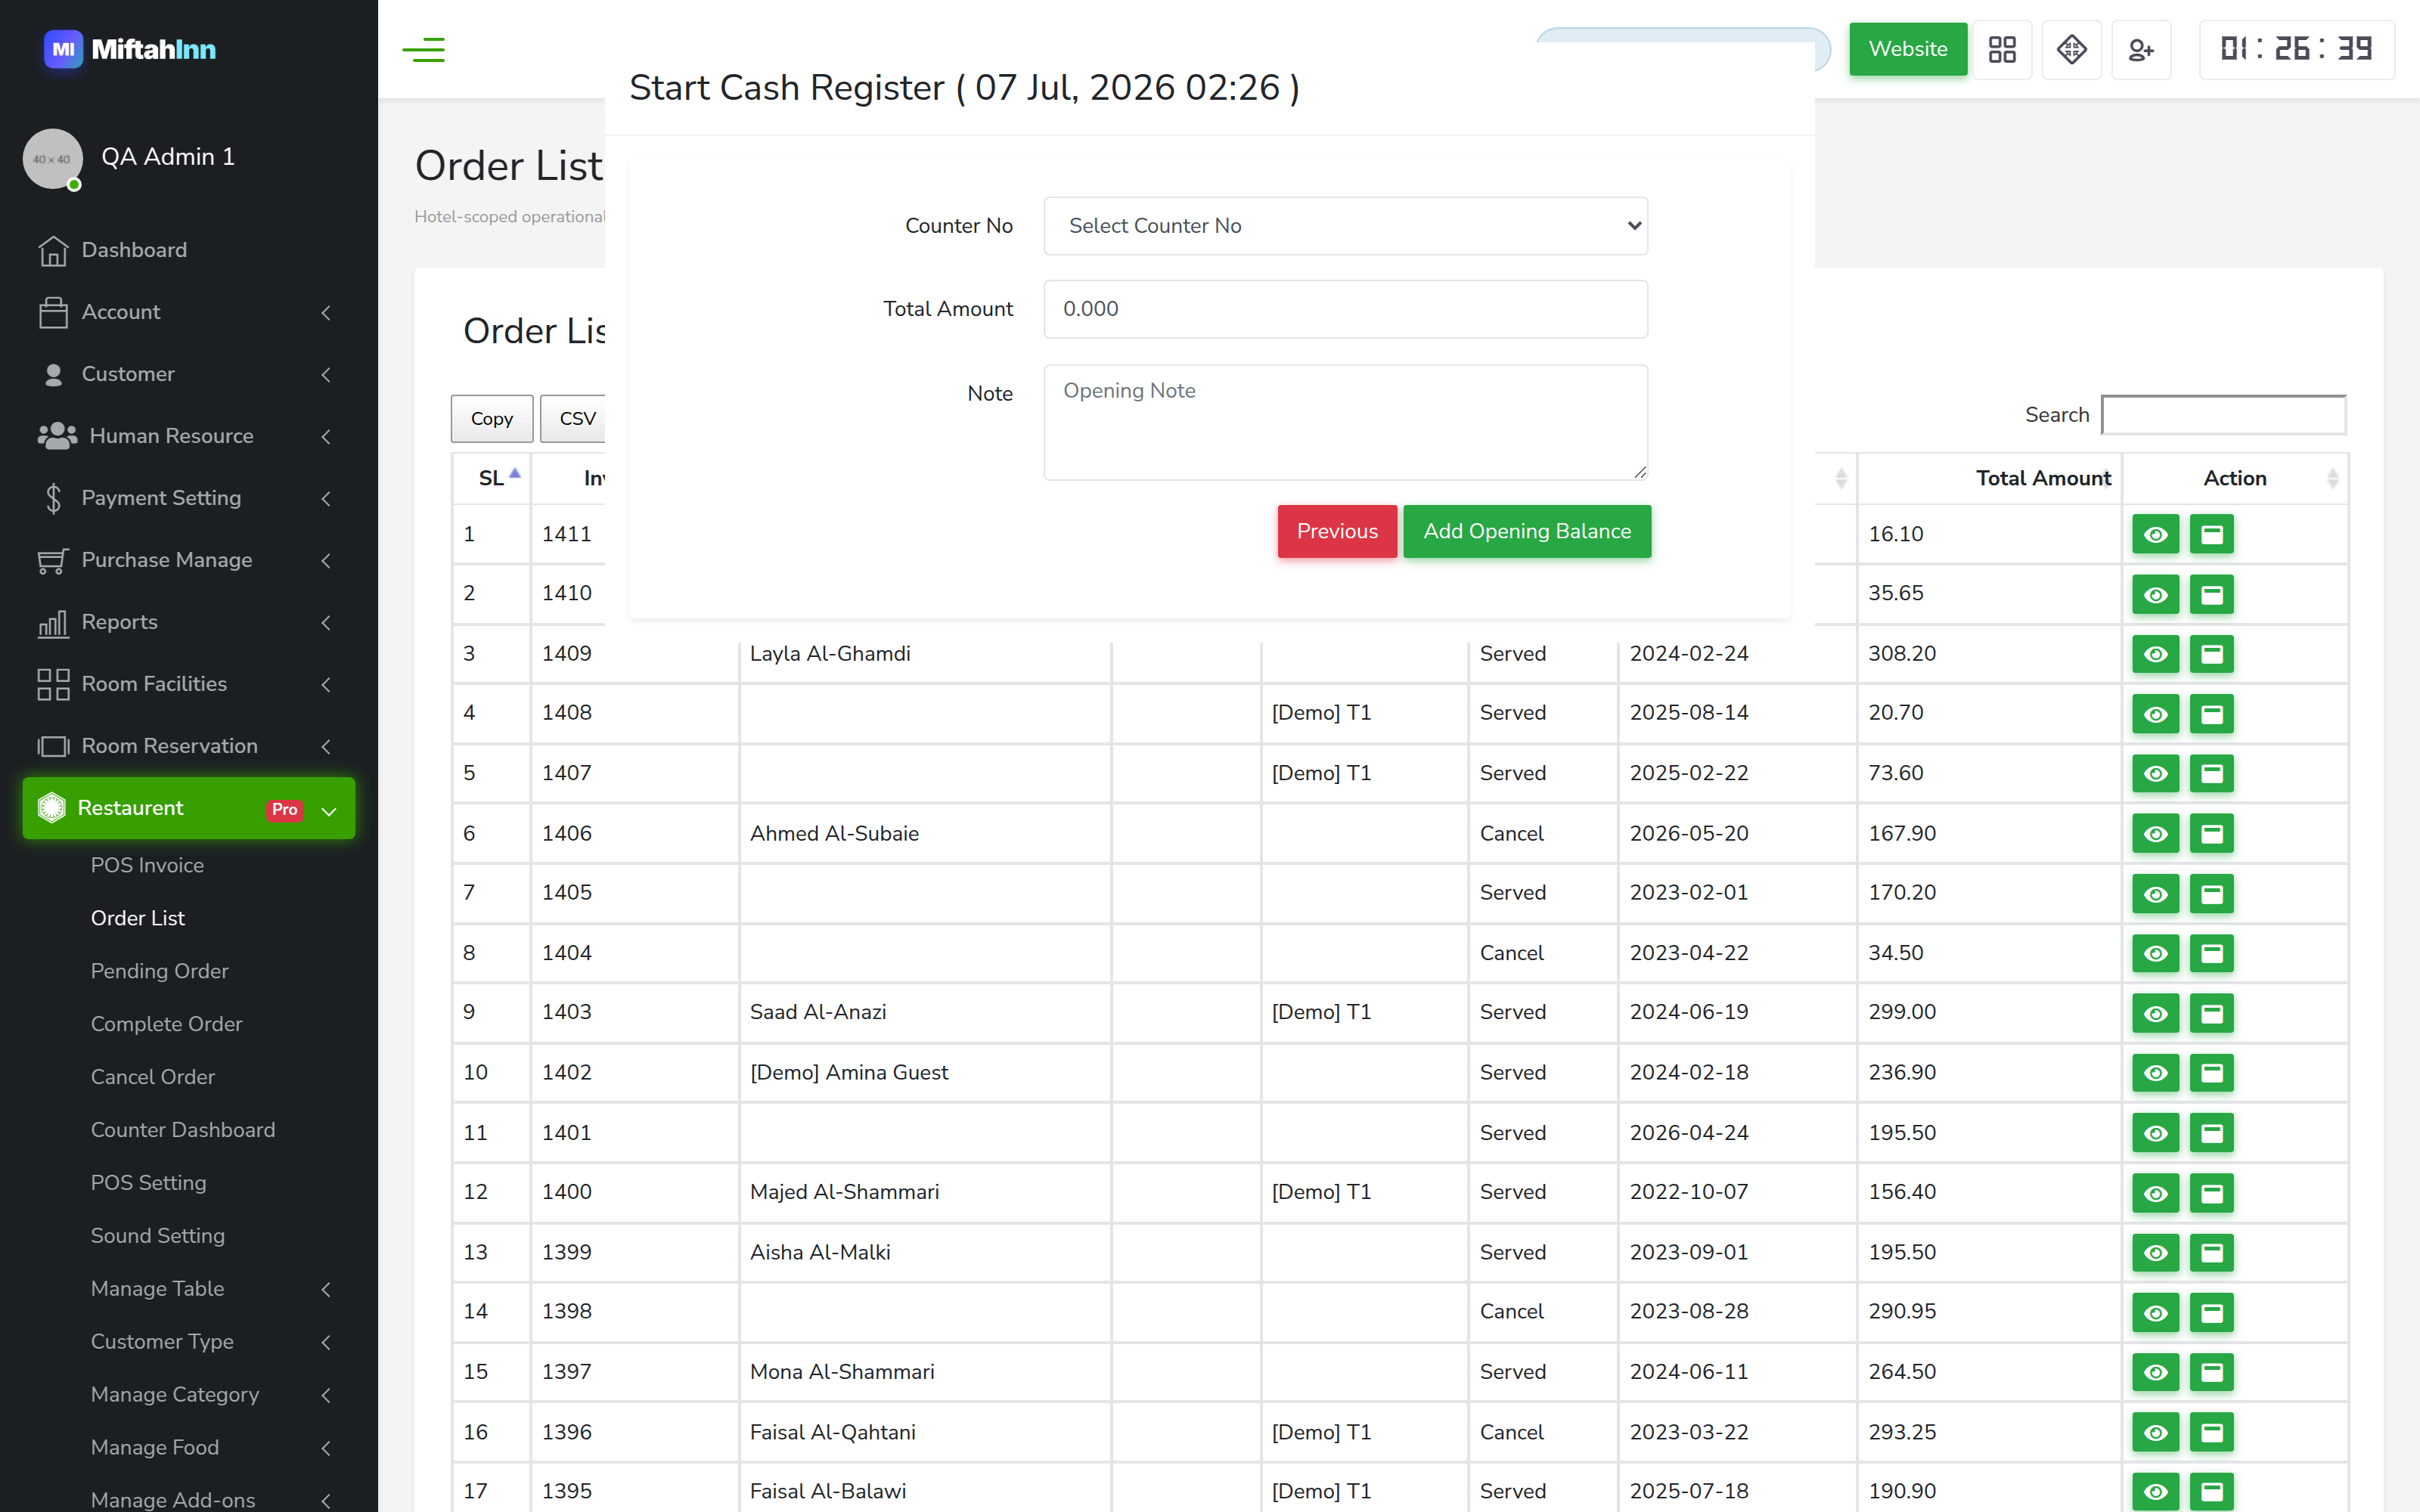Expand the Customer sidebar menu
The height and width of the screenshot is (1512, 2420).
pyautogui.click(x=188, y=374)
